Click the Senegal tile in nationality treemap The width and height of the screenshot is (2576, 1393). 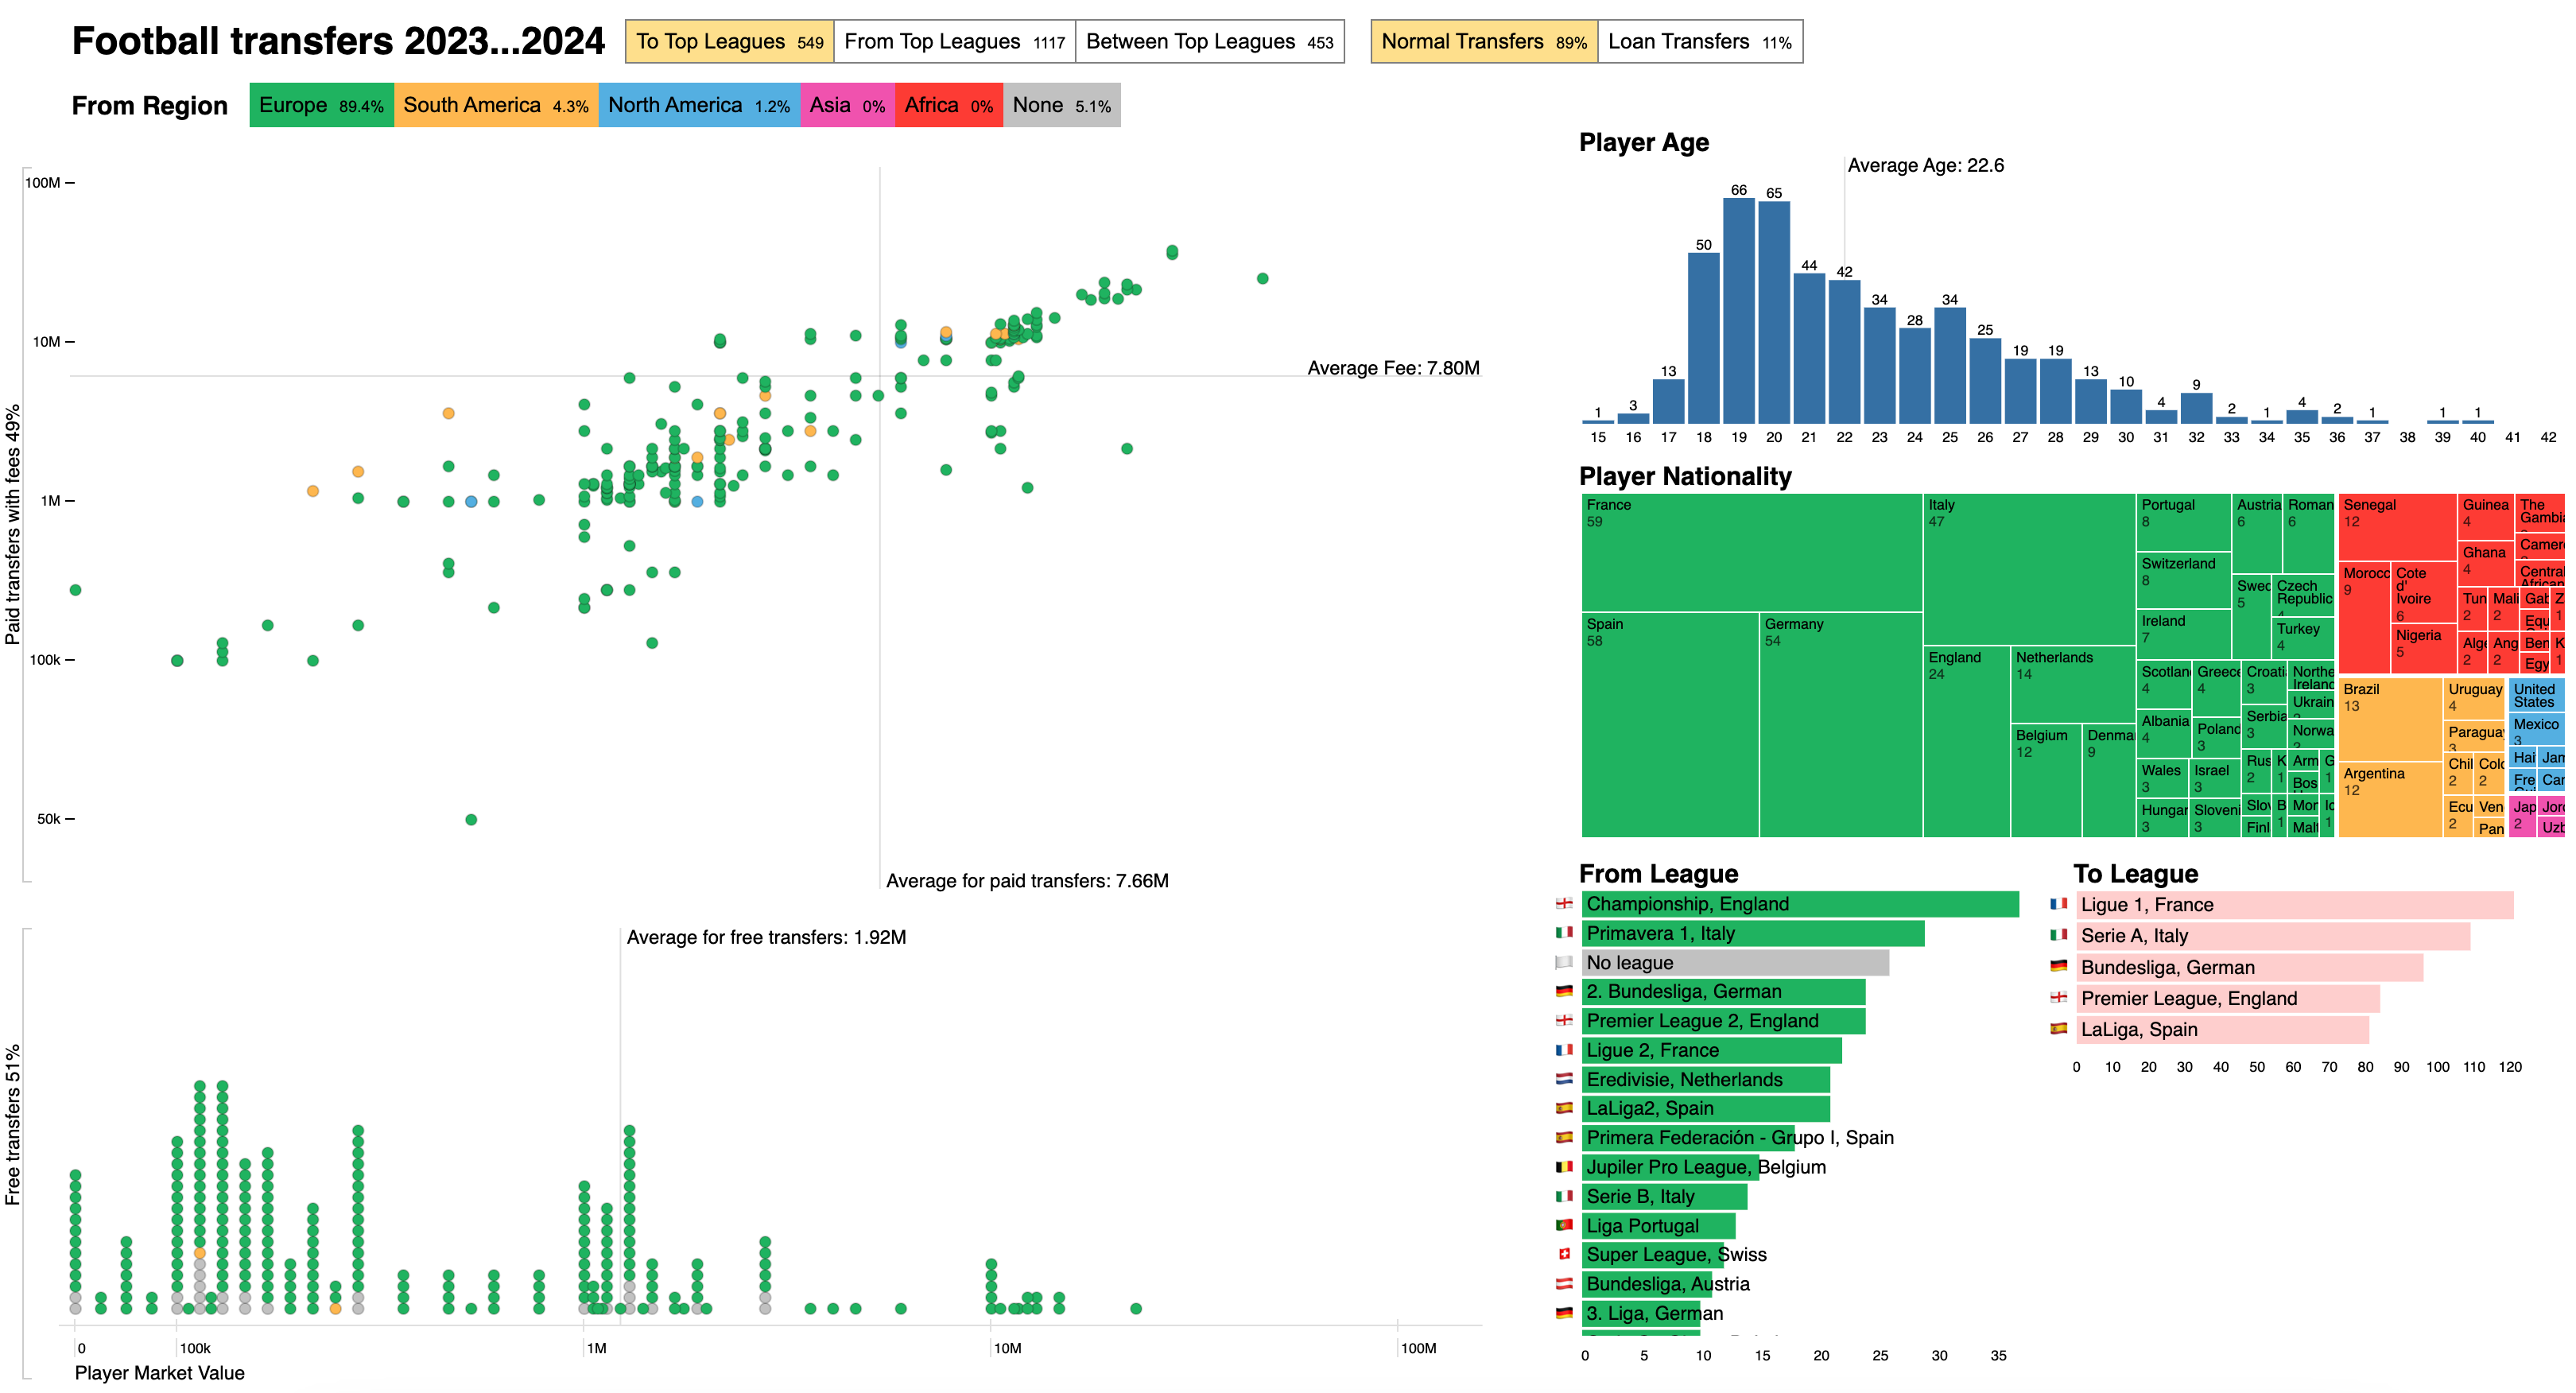[2398, 527]
